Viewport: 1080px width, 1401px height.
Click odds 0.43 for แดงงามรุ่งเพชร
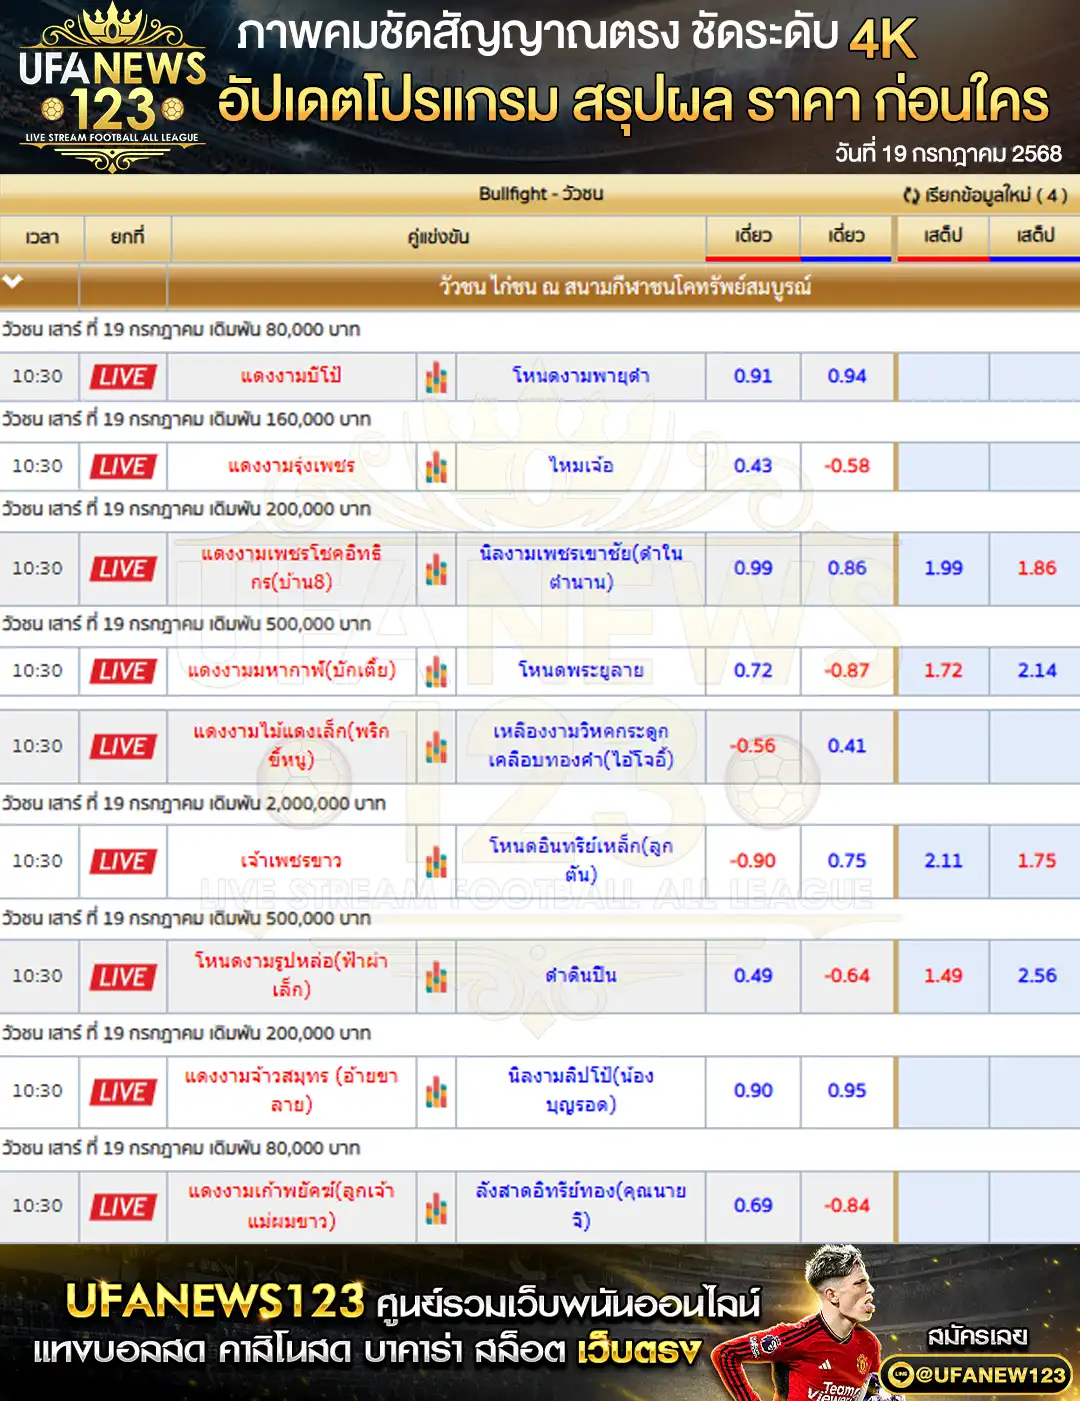point(753,466)
